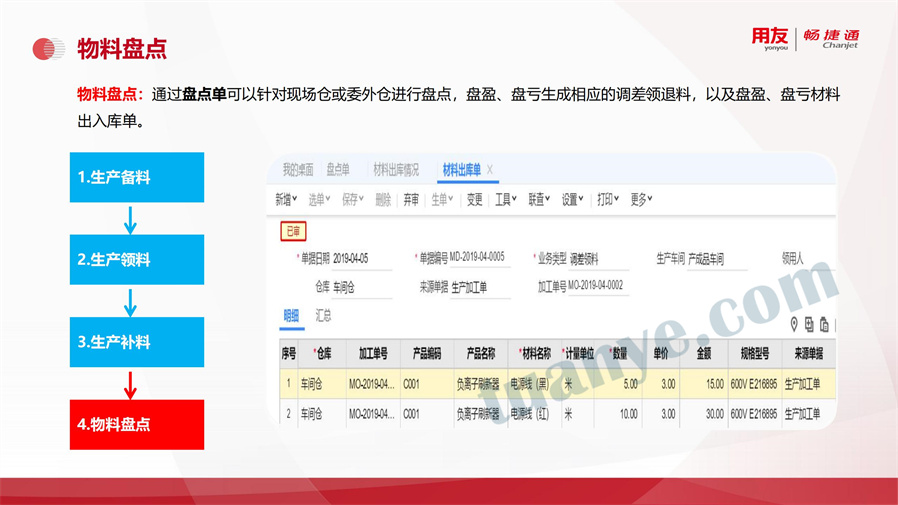Select row number 1 in table
The image size is (898, 505).
(289, 384)
